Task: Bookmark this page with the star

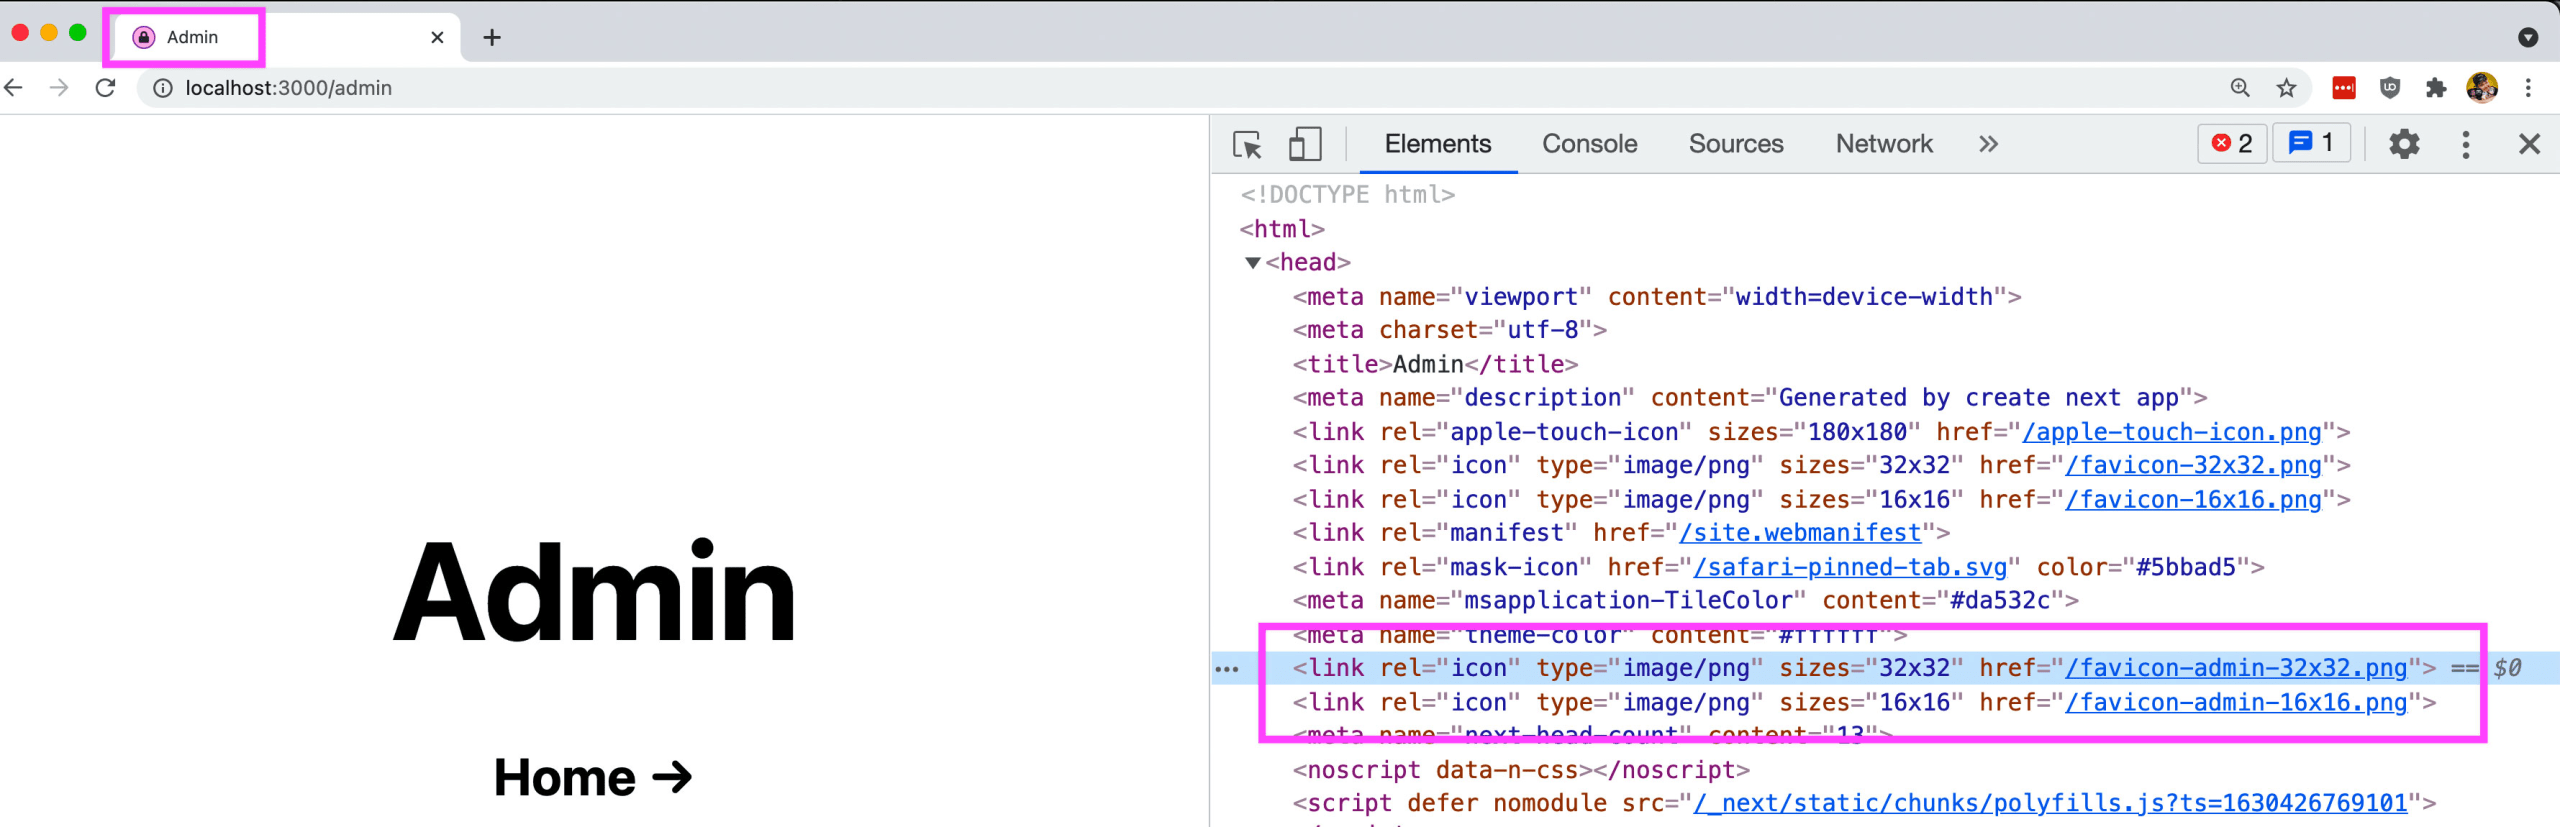Action: coord(2287,88)
